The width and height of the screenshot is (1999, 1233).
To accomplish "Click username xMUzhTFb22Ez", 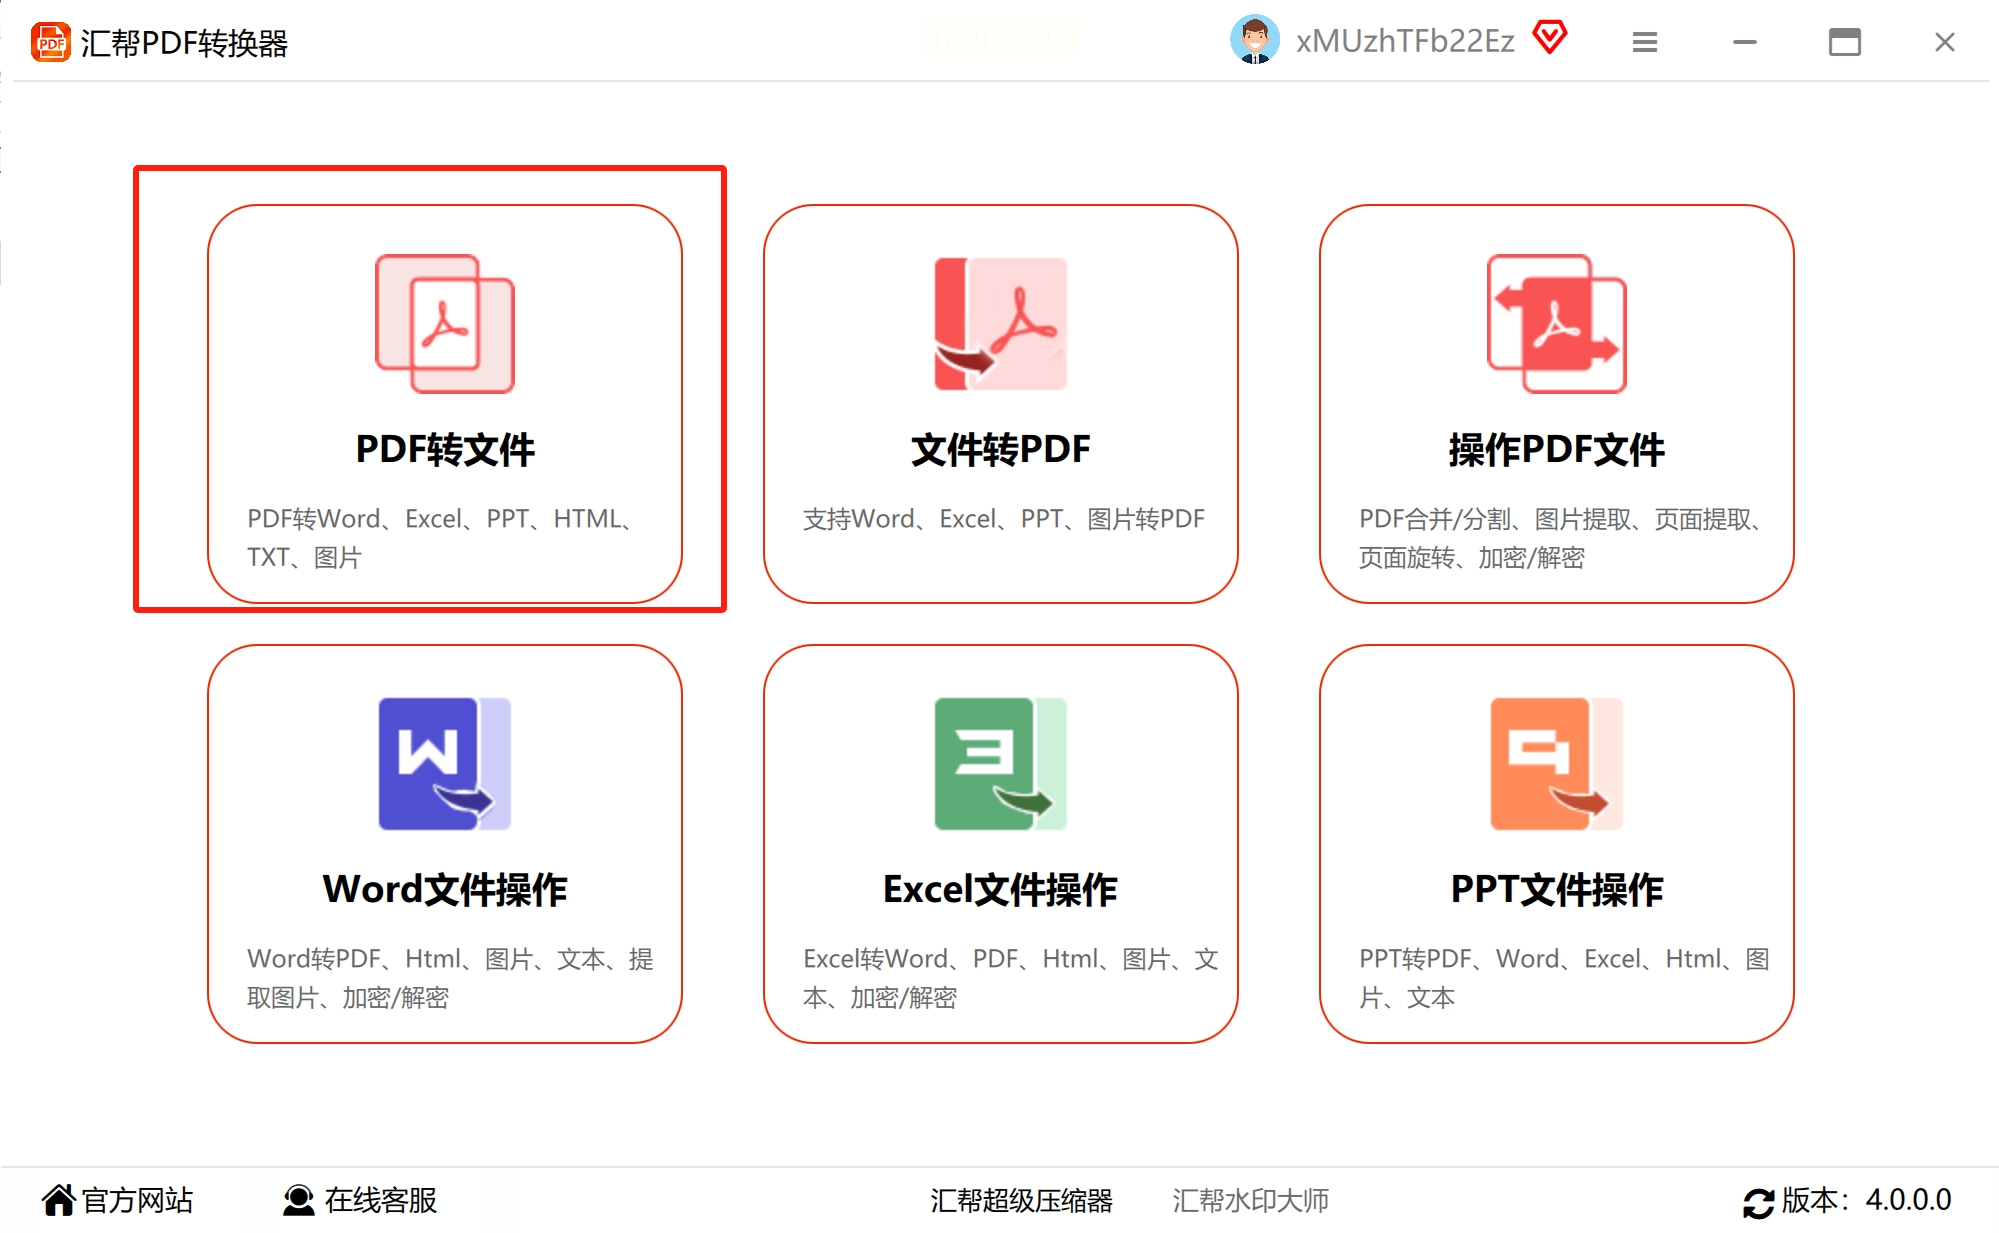I will (1404, 41).
